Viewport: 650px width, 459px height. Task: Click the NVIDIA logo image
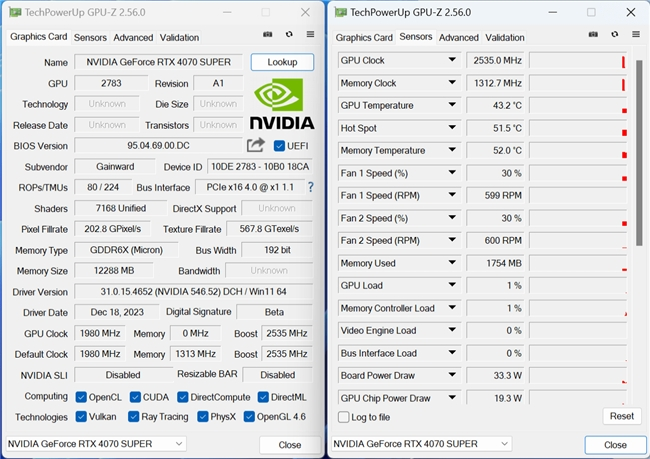pos(283,105)
